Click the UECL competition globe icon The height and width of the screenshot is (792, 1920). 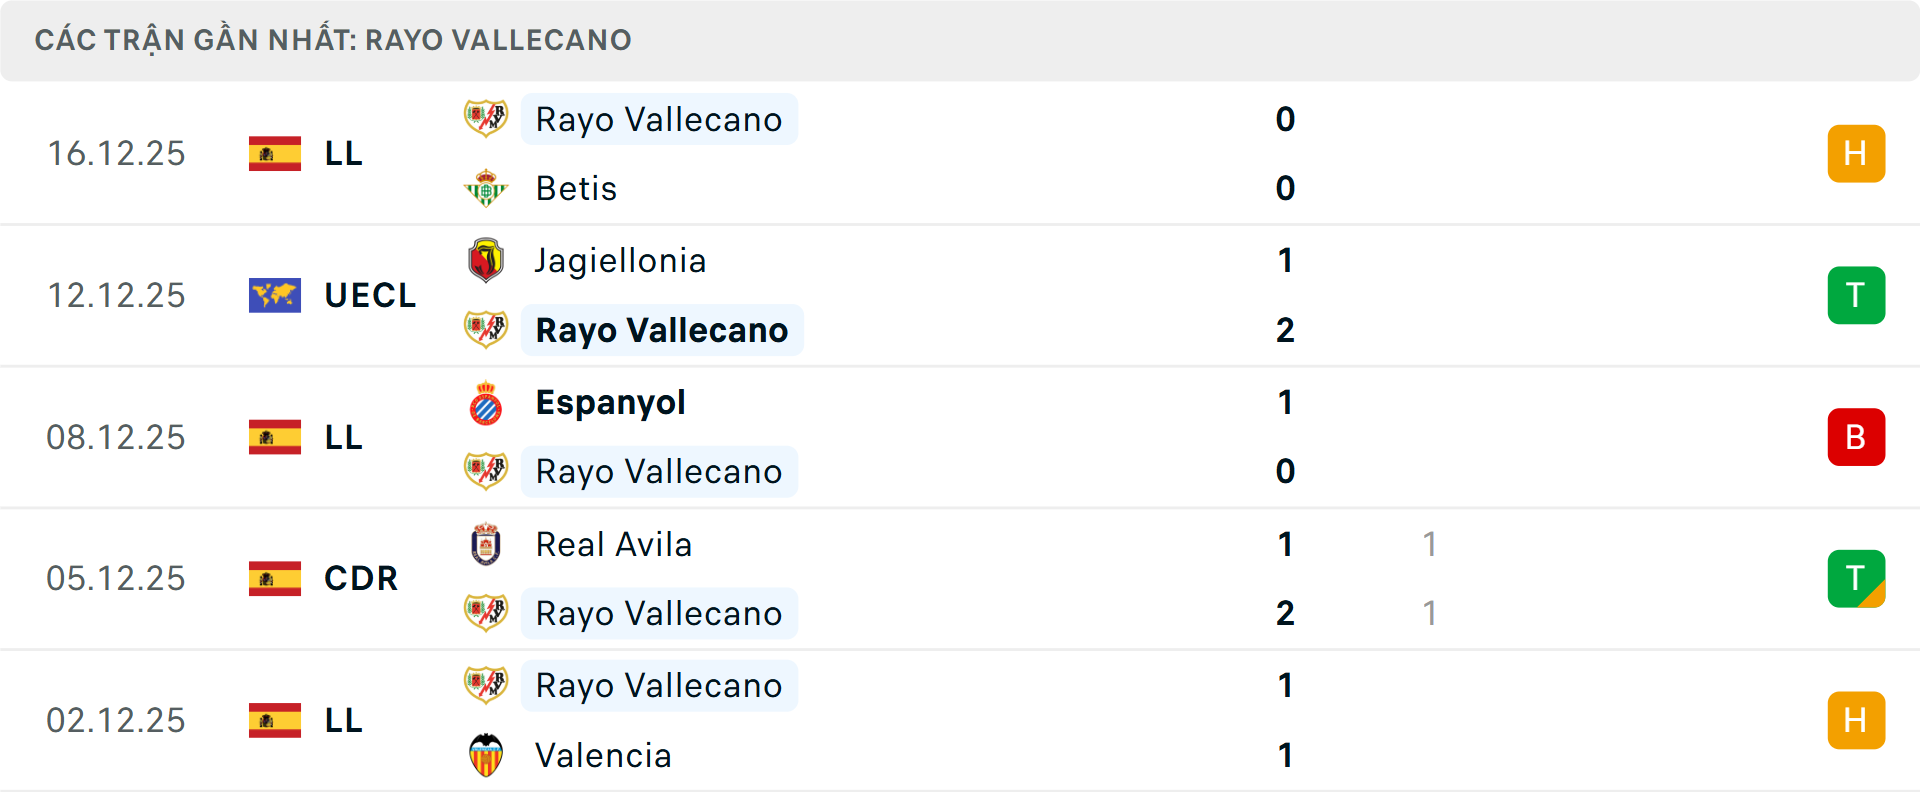[274, 295]
